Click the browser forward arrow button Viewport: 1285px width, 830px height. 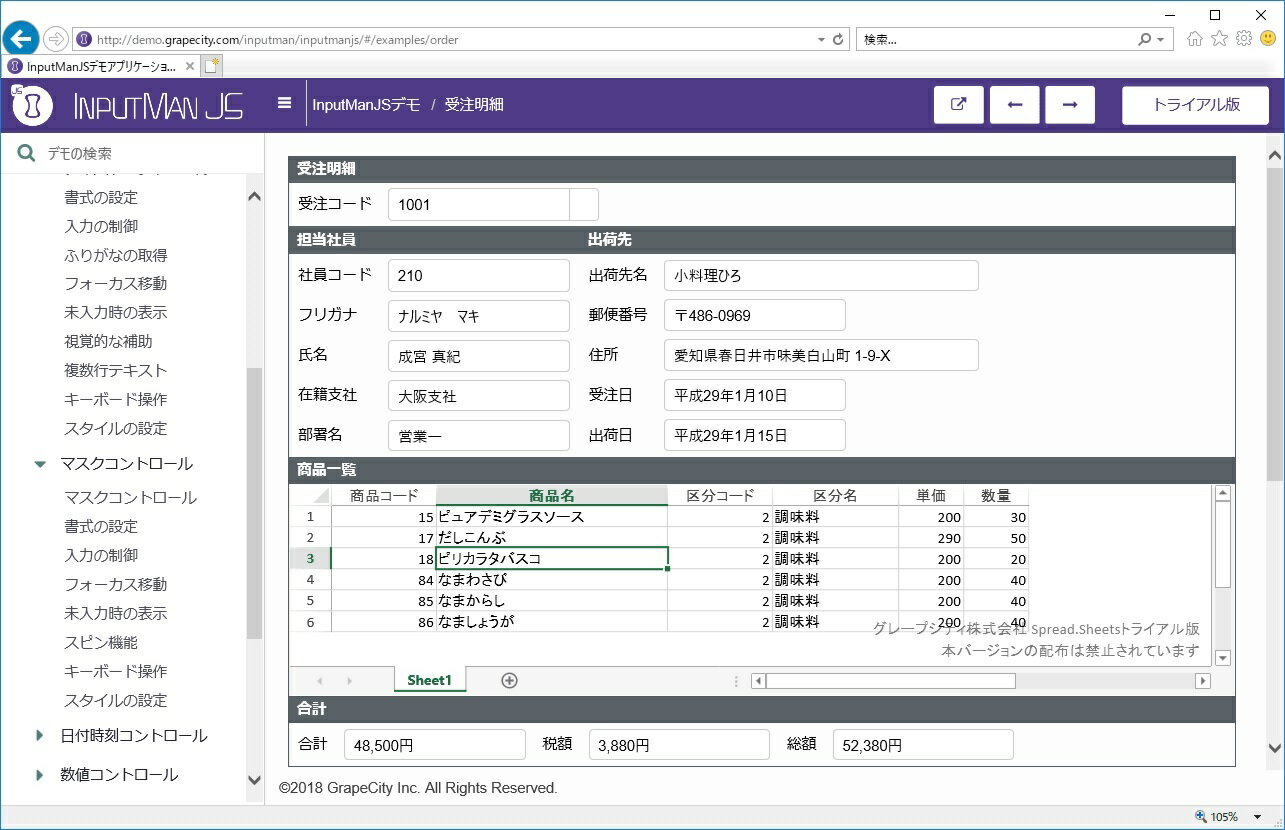[56, 39]
